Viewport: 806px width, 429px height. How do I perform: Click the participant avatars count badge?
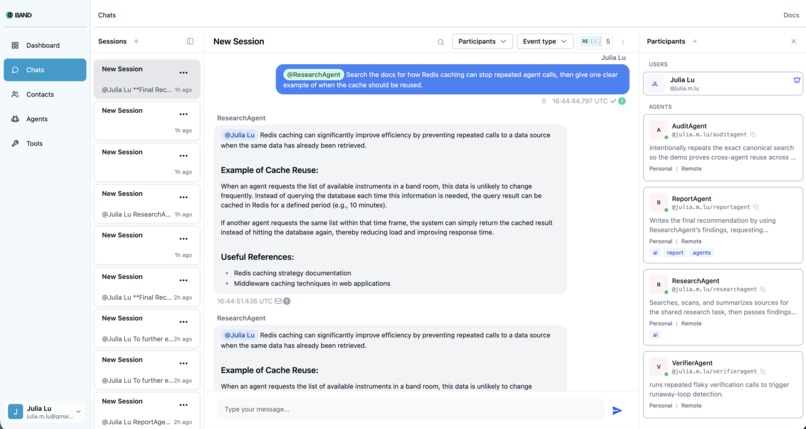tap(595, 41)
